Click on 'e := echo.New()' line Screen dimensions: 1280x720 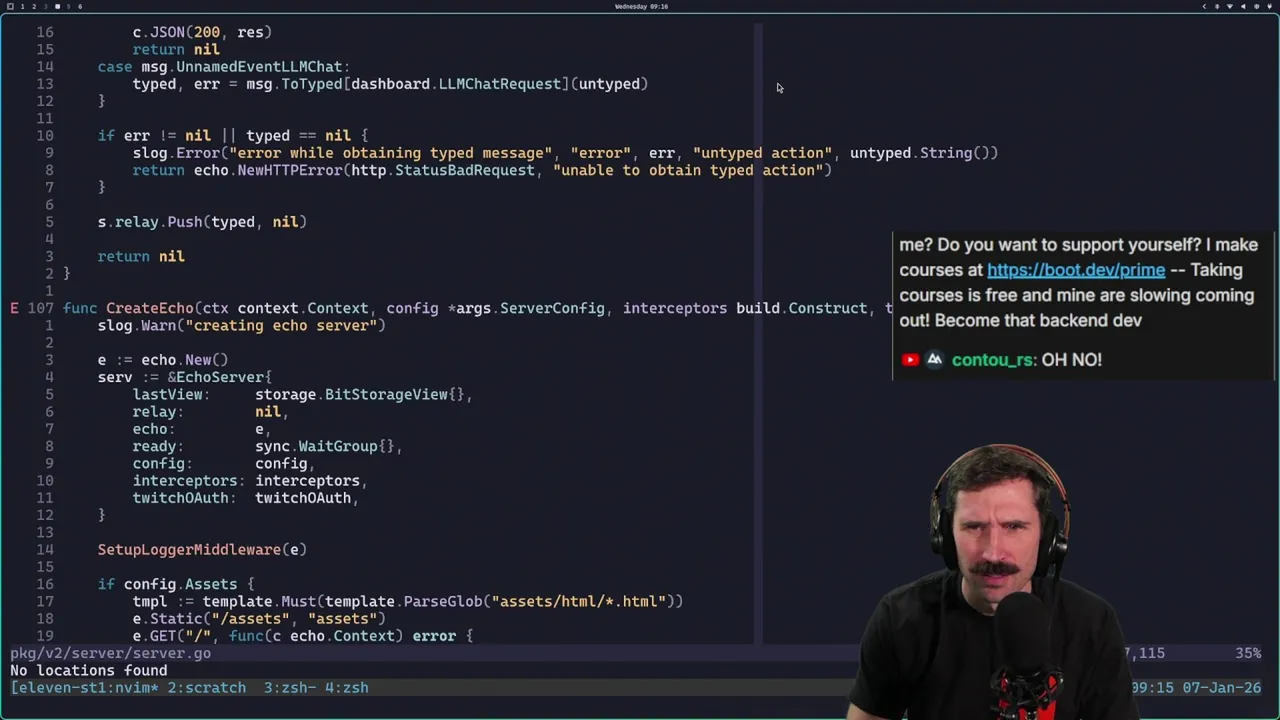pyautogui.click(x=163, y=360)
